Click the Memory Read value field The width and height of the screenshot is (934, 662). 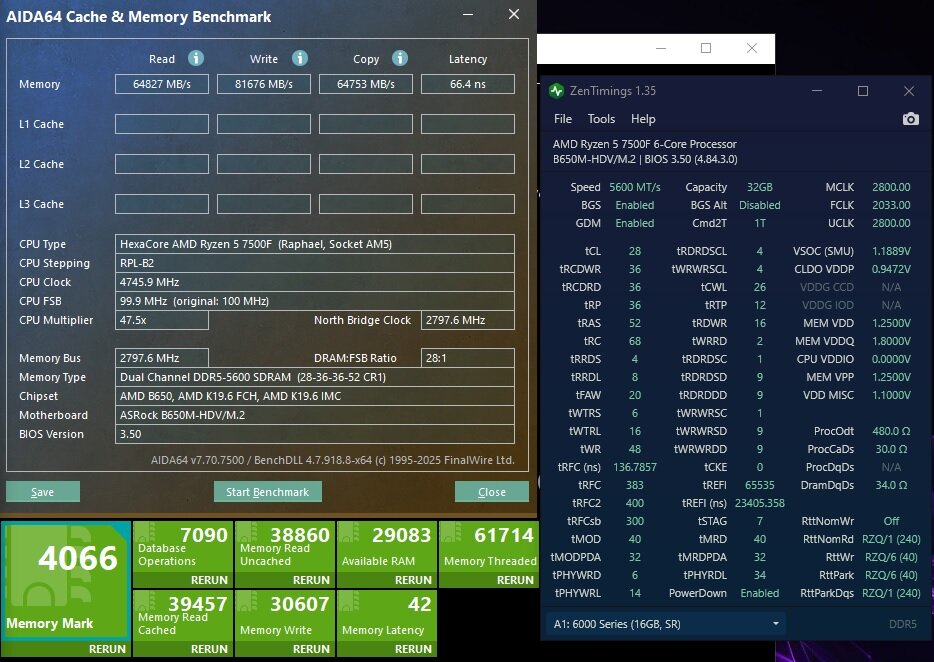click(x=161, y=84)
